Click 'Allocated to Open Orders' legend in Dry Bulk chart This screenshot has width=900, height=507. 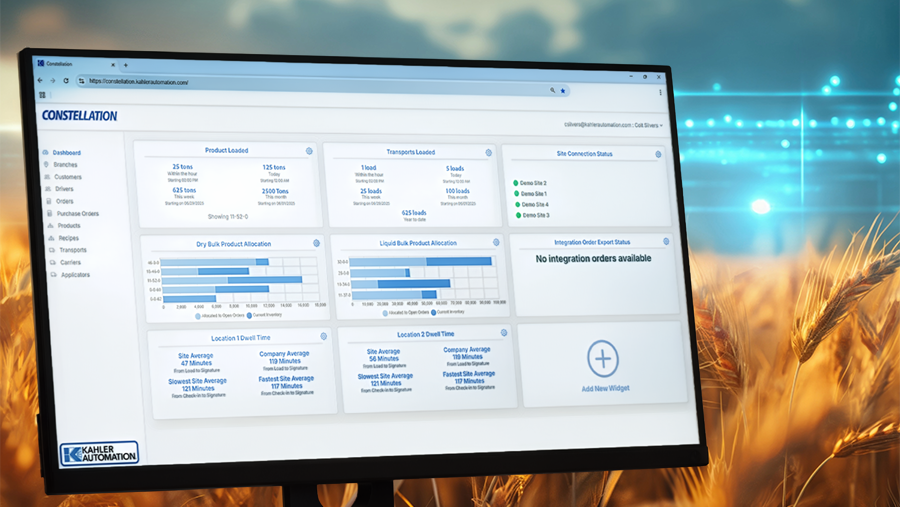pos(219,315)
